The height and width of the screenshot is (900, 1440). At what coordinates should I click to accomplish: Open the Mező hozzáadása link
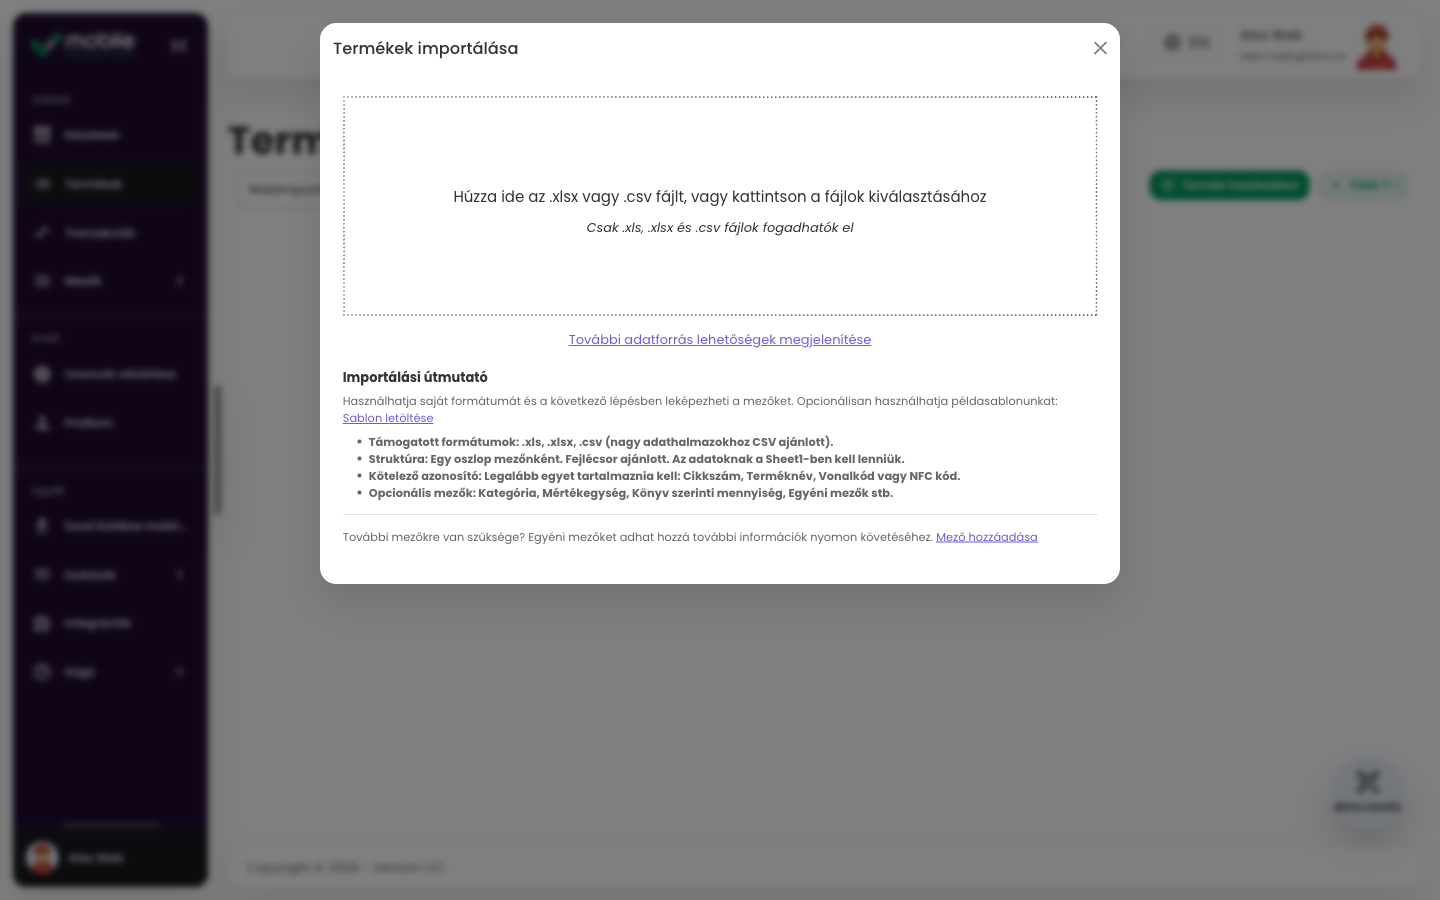tap(987, 537)
